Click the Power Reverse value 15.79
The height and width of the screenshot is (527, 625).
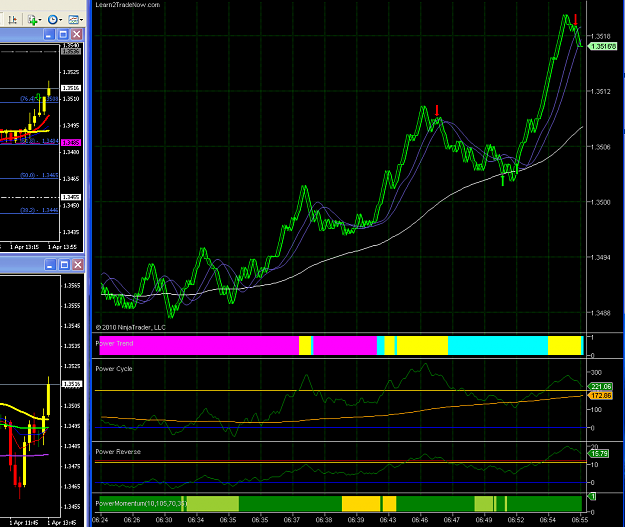point(598,453)
